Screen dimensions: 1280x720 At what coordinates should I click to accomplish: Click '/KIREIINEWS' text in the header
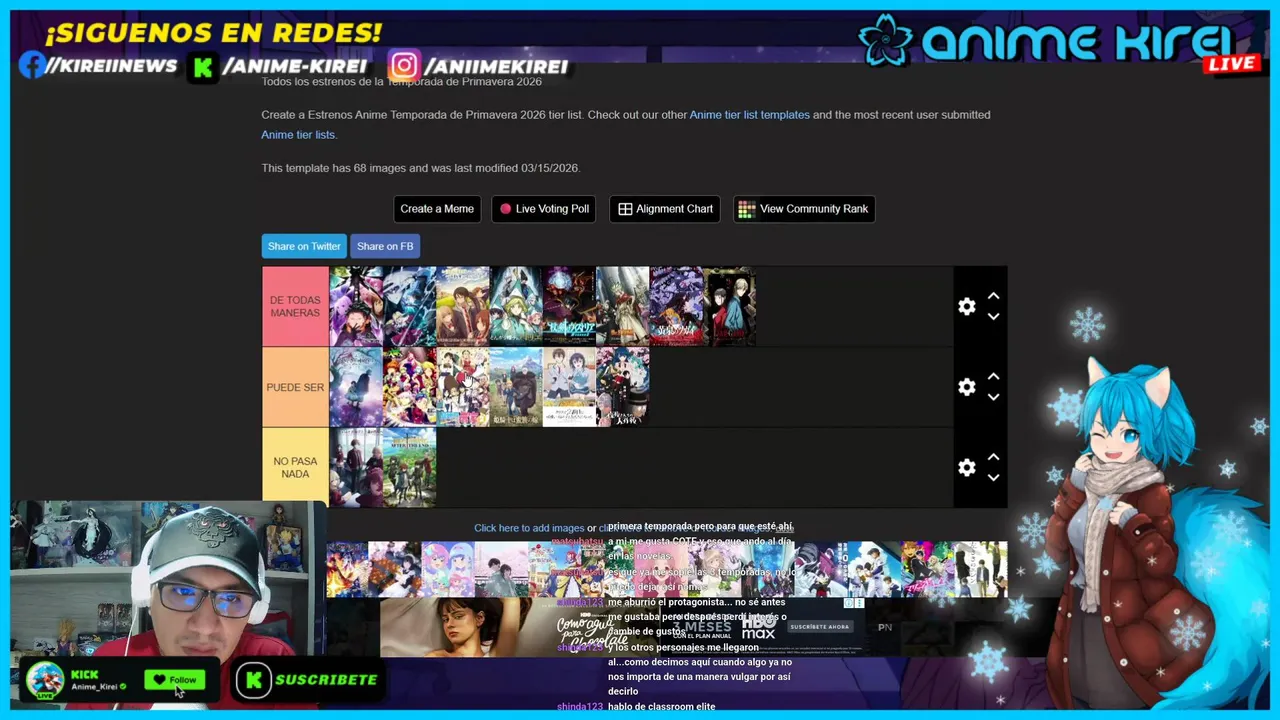click(112, 67)
